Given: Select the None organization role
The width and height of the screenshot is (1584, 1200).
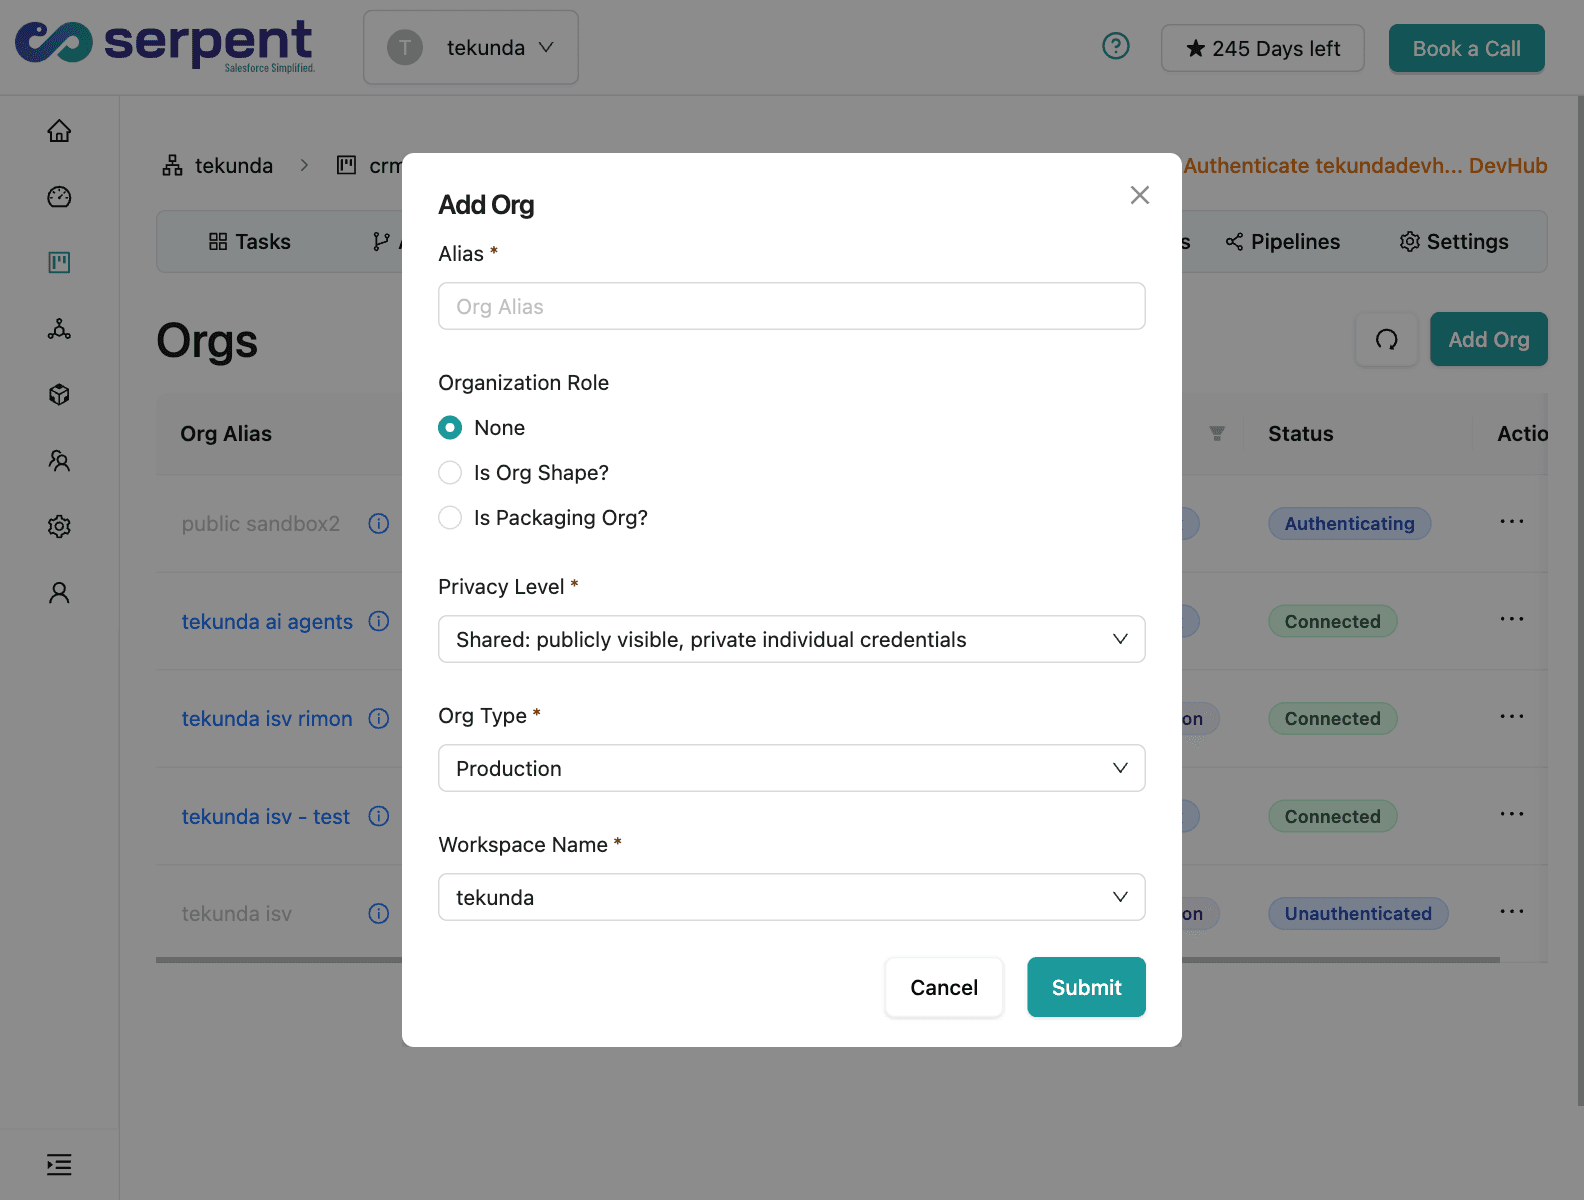Looking at the screenshot, I should [x=451, y=428].
